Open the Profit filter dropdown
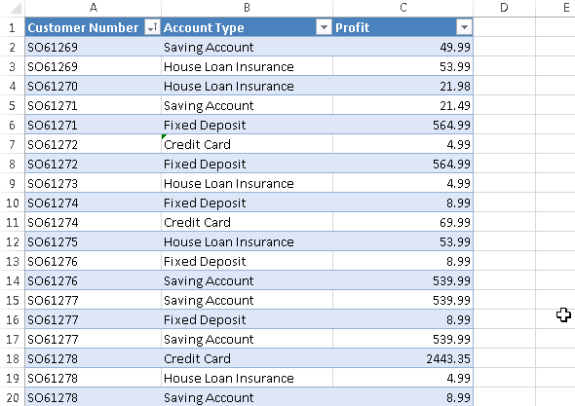This screenshot has height=406, width=575. 464,27
